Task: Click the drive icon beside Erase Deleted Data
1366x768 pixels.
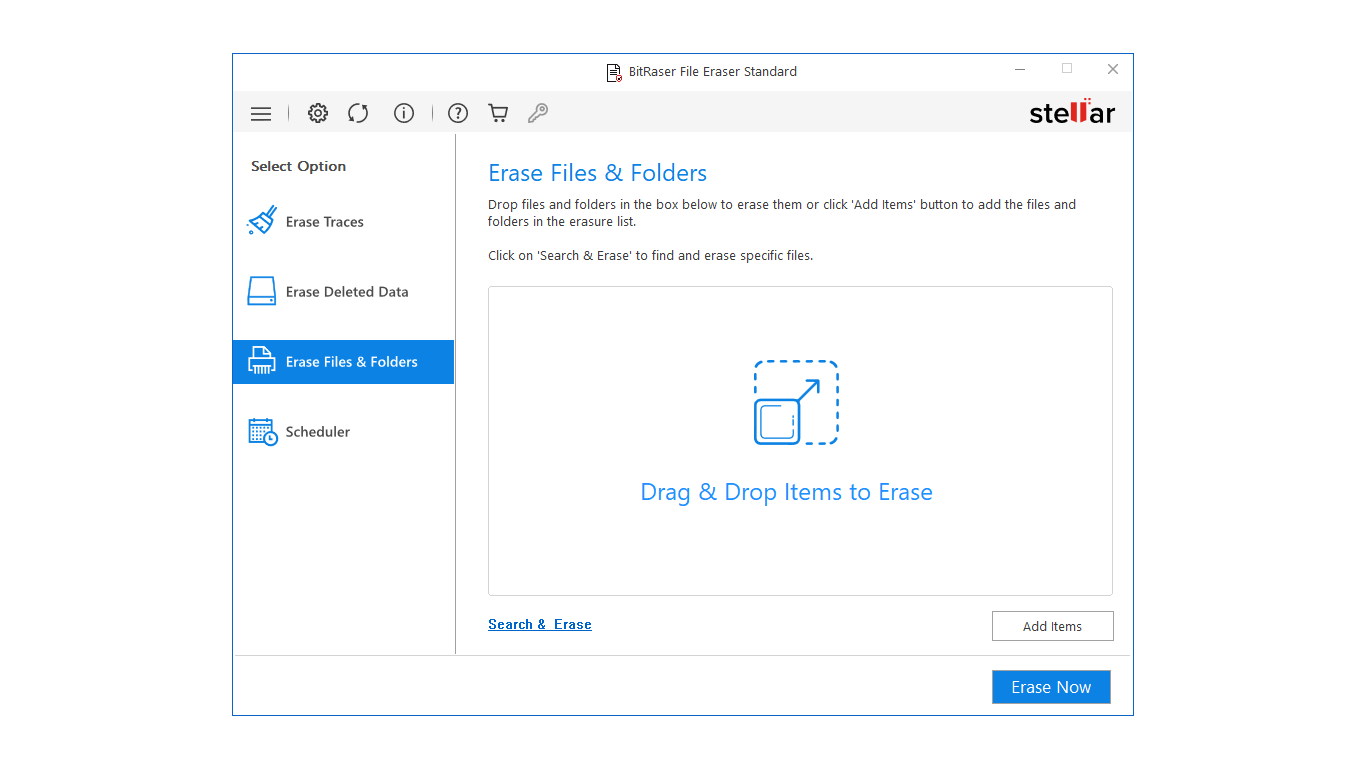Action: click(x=262, y=291)
